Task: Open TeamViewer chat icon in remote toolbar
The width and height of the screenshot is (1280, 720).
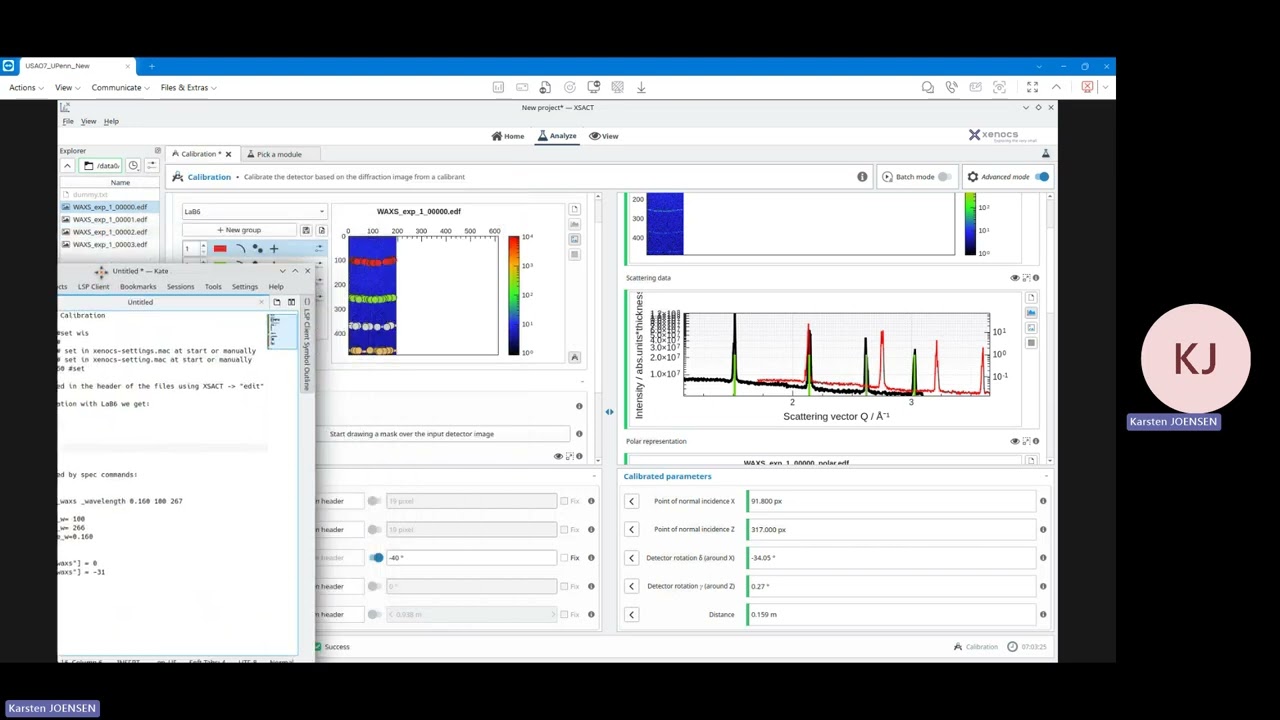Action: click(928, 88)
